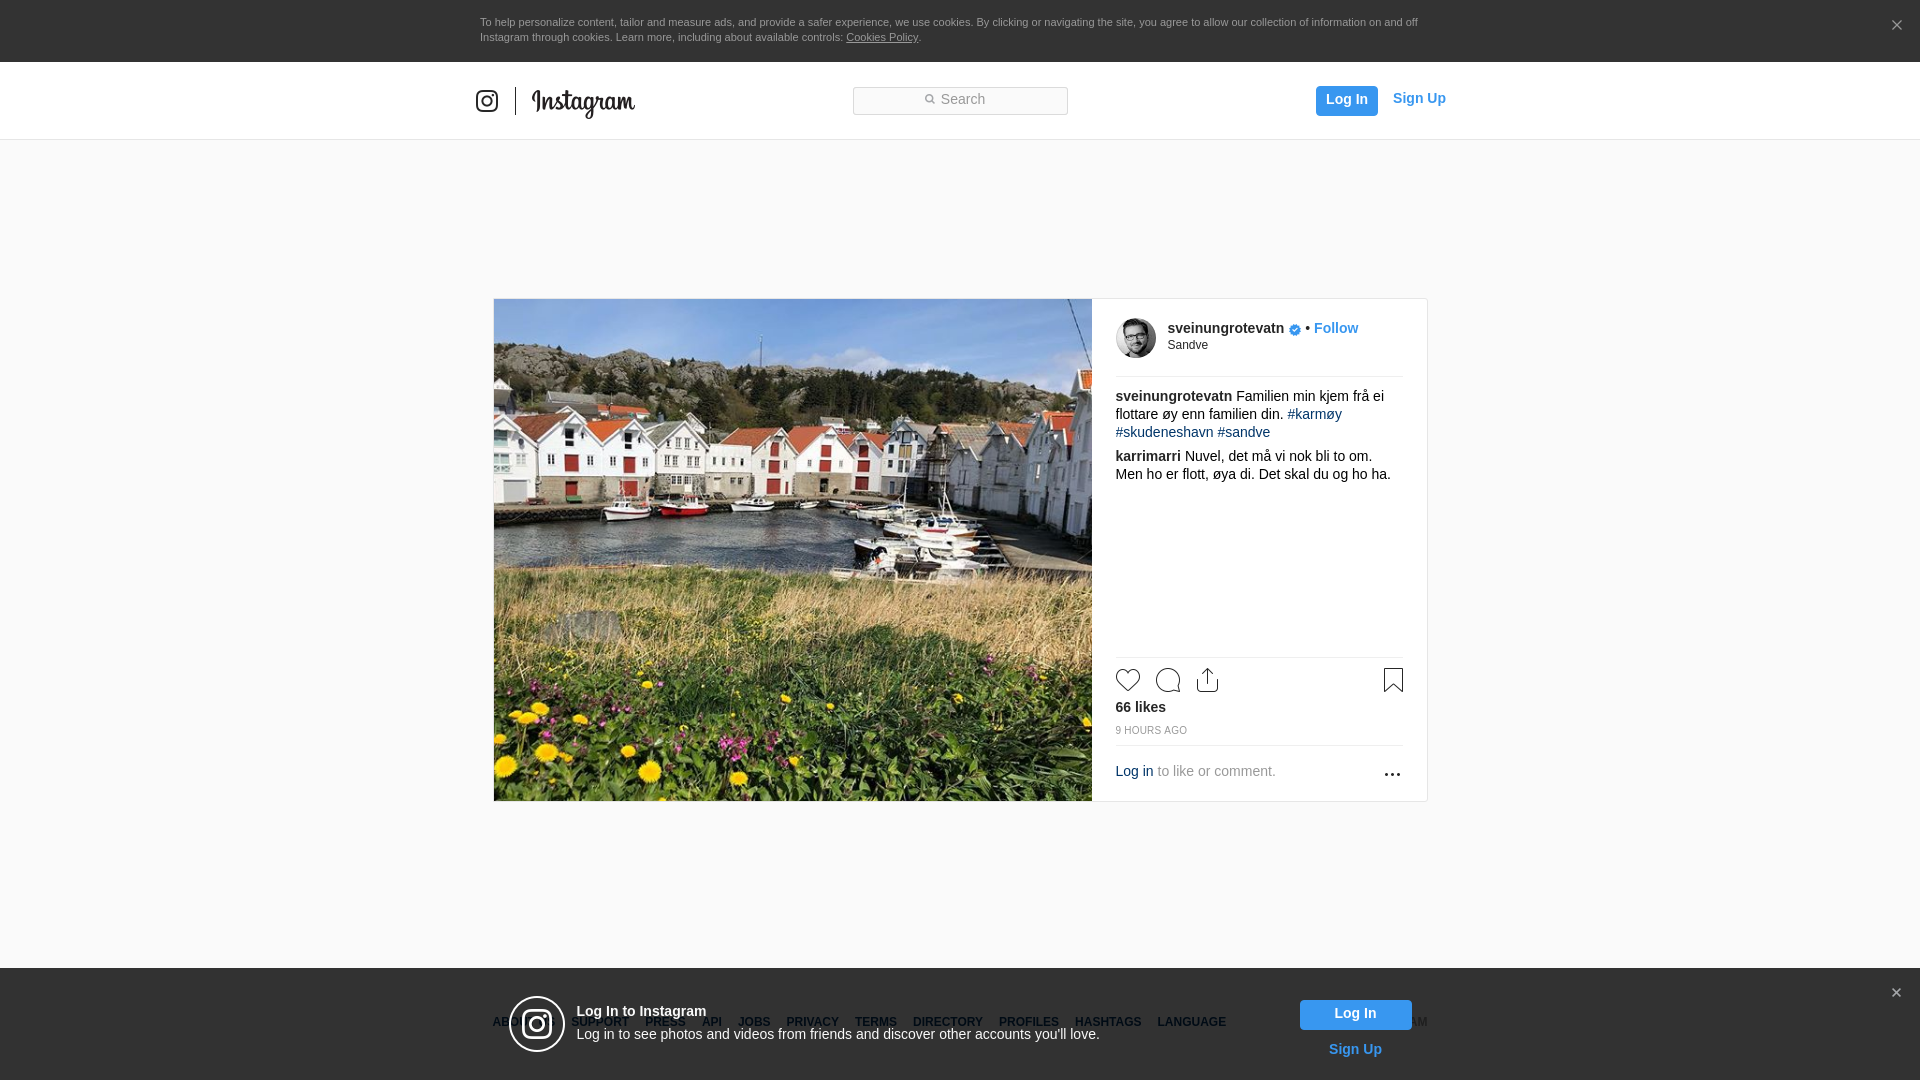Open karrimarri commenter profile

click(1148, 456)
